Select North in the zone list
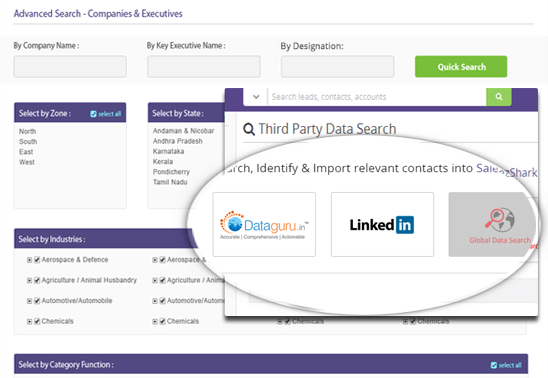Screen dimensions: 548x378 pos(28,131)
